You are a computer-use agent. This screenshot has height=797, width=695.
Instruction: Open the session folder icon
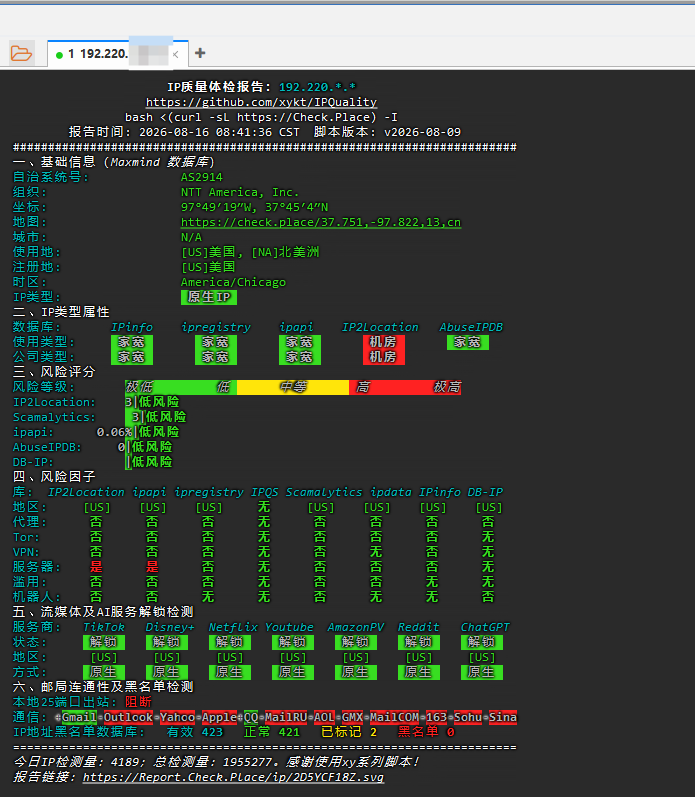pyautogui.click(x=21, y=53)
